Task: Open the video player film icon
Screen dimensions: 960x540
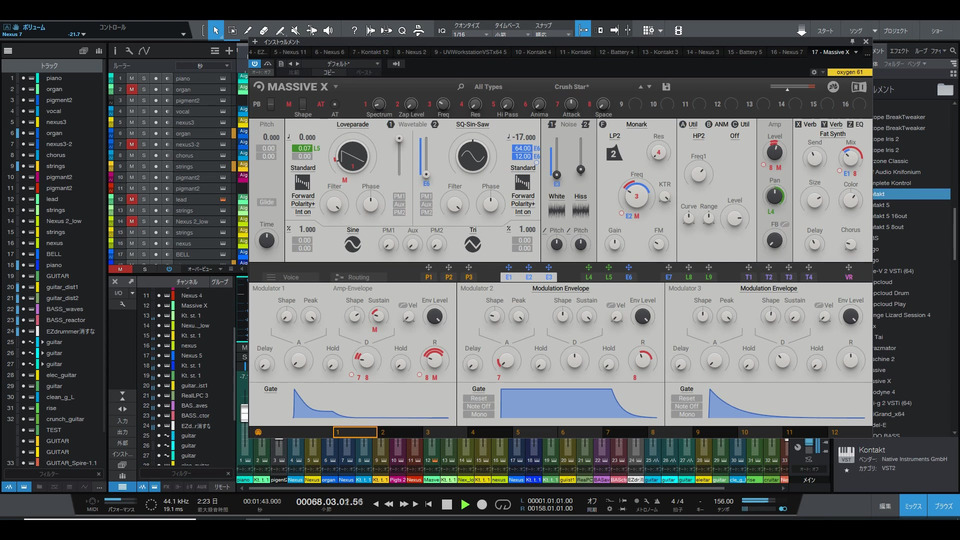Action: (x=678, y=30)
